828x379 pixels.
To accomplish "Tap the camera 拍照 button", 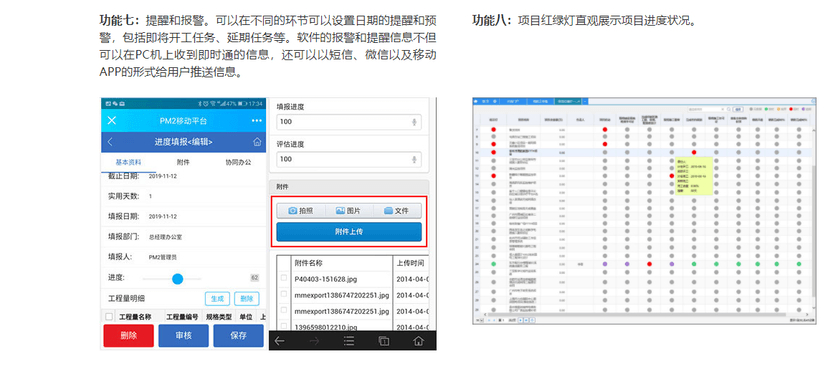I will [300, 211].
